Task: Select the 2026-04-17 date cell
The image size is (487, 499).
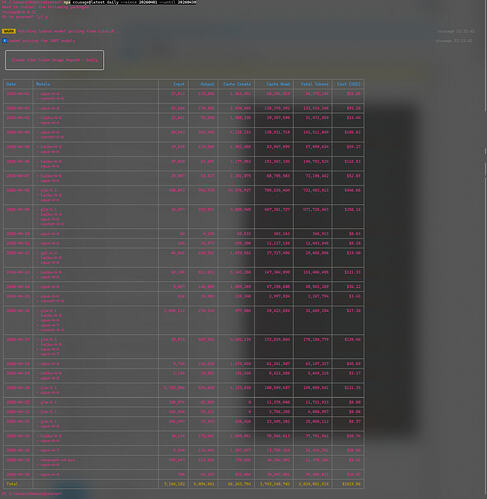Action: pos(18,340)
